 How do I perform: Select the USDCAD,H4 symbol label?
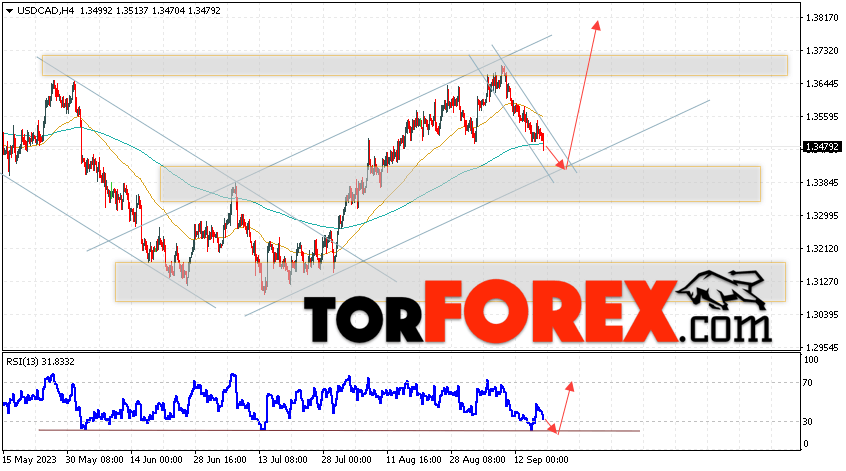pyautogui.click(x=46, y=11)
